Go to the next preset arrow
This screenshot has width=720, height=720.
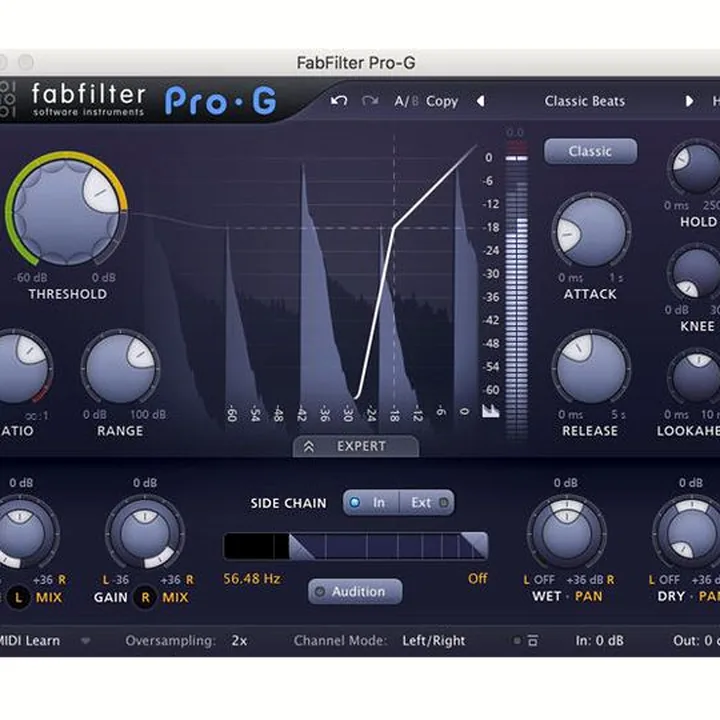click(689, 101)
